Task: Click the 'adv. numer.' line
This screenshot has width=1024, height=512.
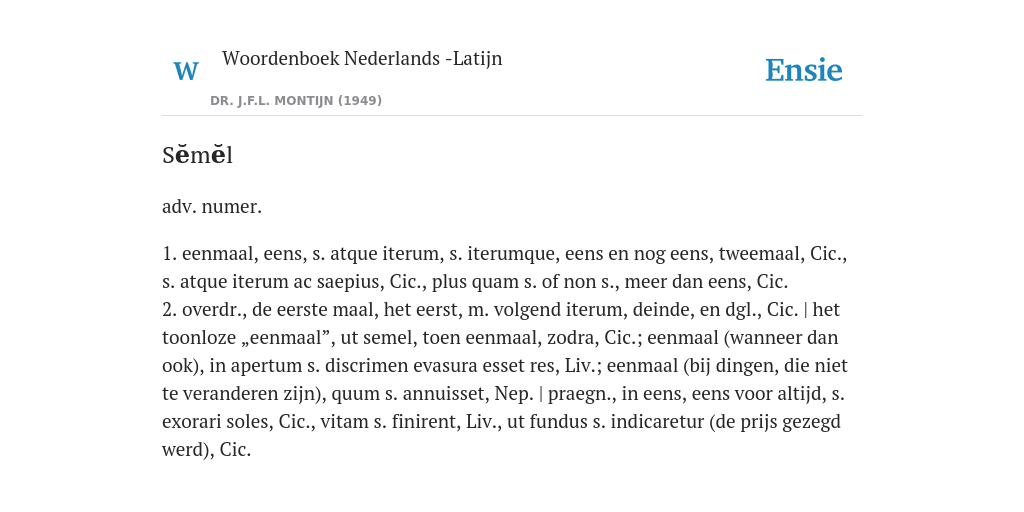Action: (x=212, y=207)
